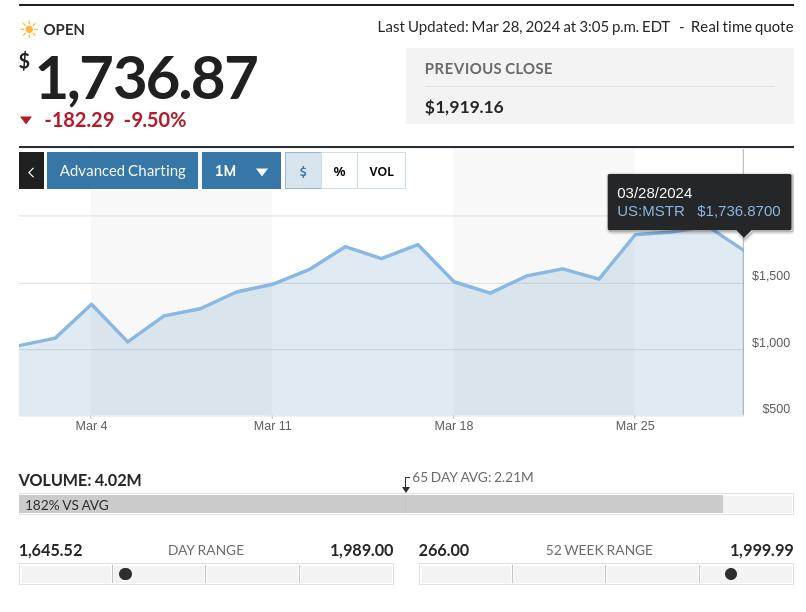Click the Mar 18 date label on chart
This screenshot has height=612, width=806.
(453, 426)
